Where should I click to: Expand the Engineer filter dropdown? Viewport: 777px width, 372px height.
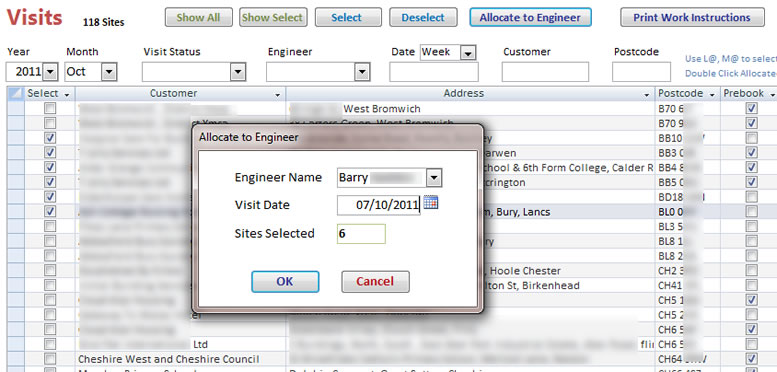tap(362, 72)
